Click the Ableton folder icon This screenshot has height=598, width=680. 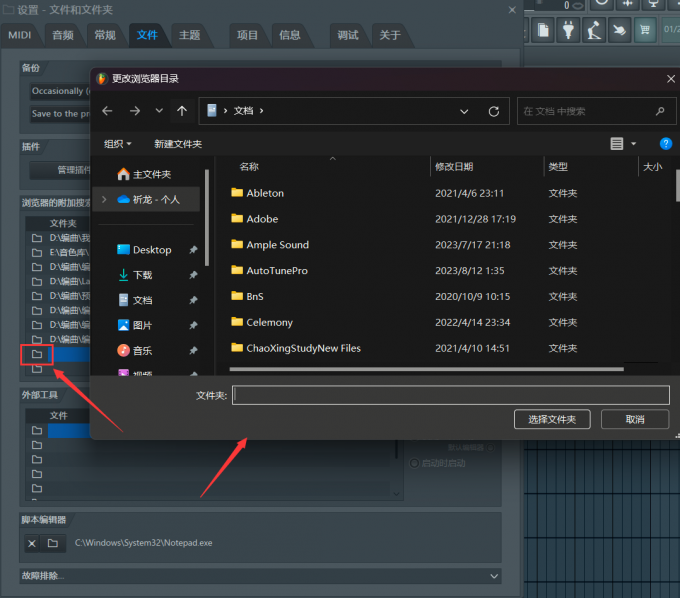pyautogui.click(x=237, y=192)
